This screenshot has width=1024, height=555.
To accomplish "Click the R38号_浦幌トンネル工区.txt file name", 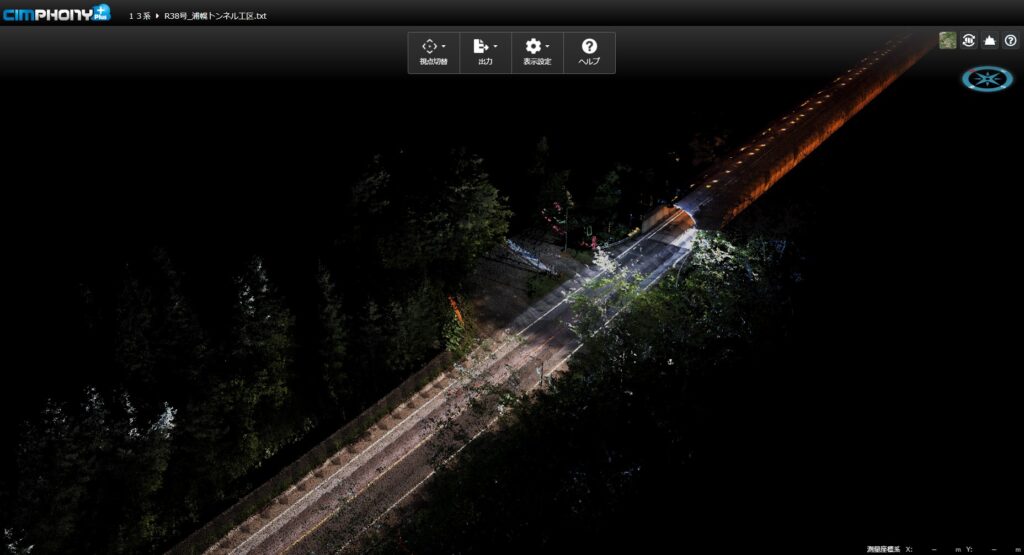I will coord(215,16).
